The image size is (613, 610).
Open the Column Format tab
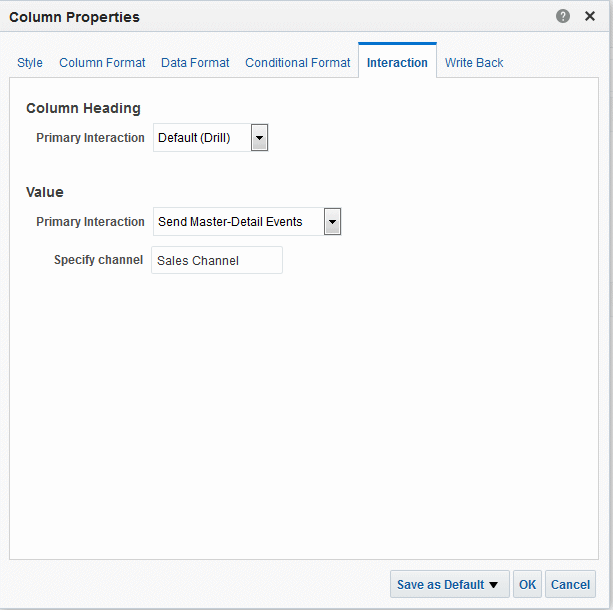coord(102,63)
